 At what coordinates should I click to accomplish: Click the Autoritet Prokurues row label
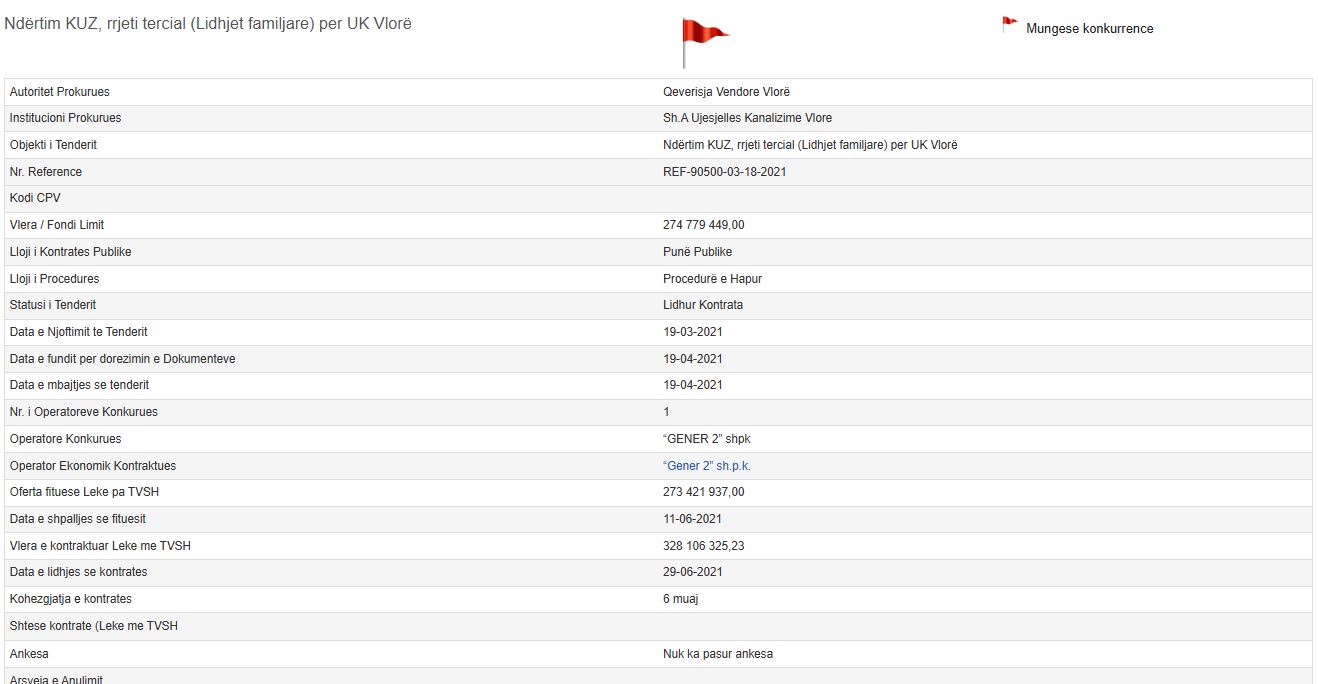60,92
